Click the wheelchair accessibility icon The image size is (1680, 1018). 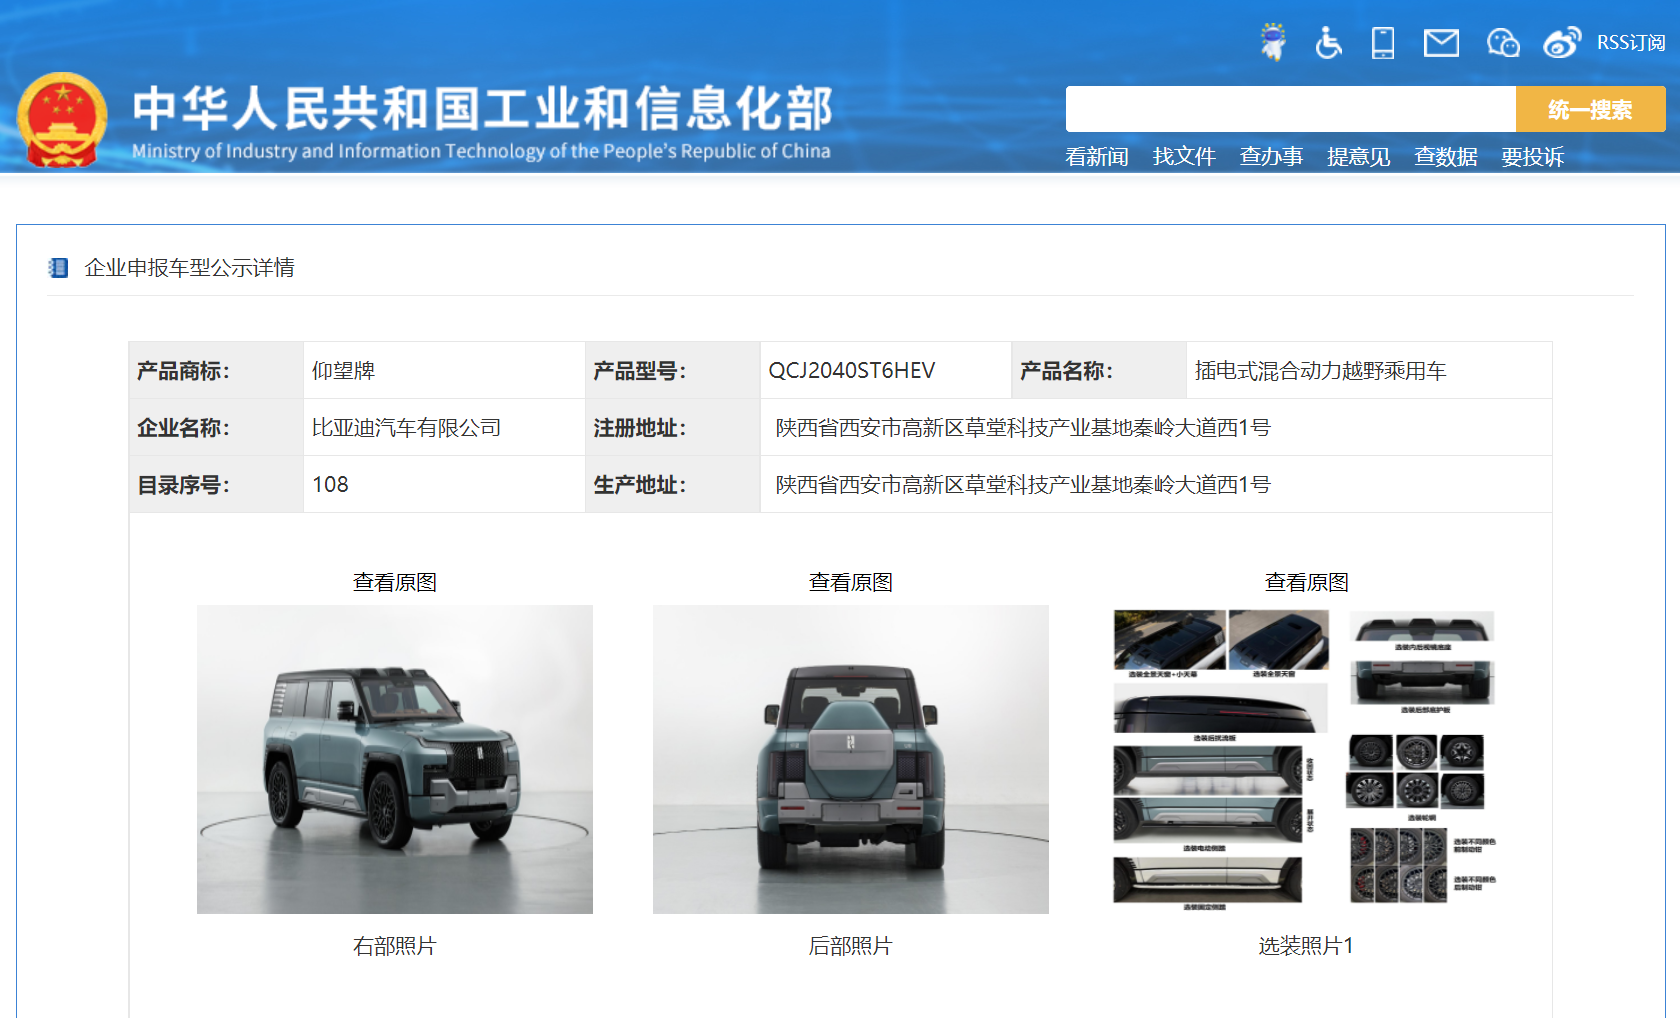[x=1328, y=42]
